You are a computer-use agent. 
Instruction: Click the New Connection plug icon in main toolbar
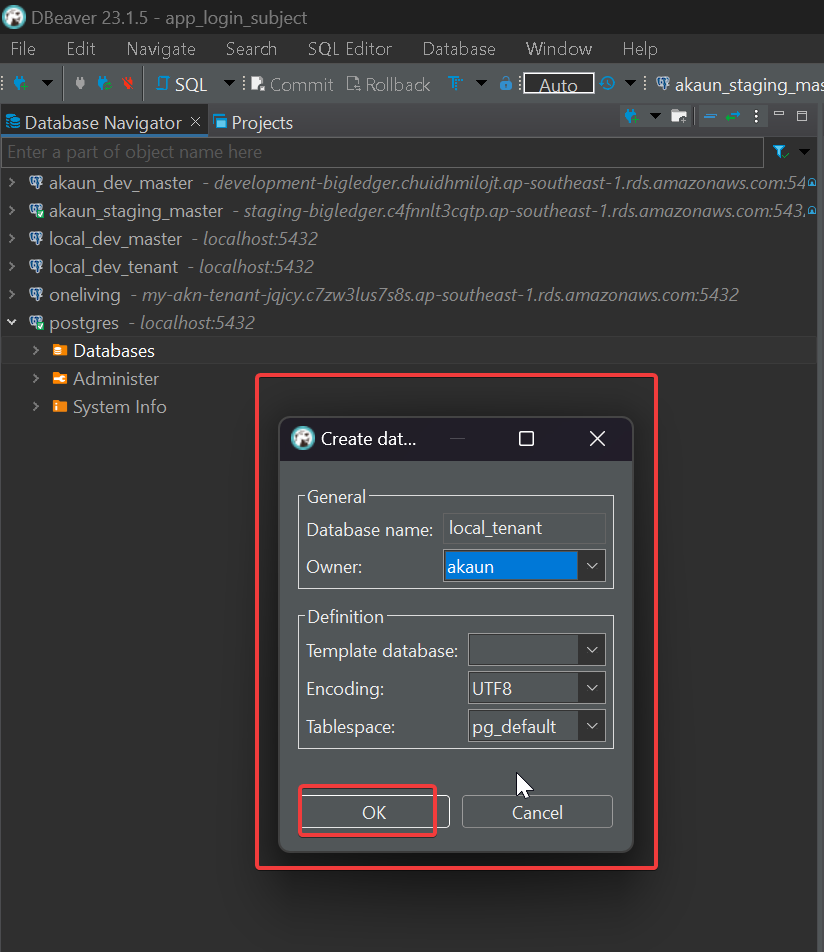(19, 84)
